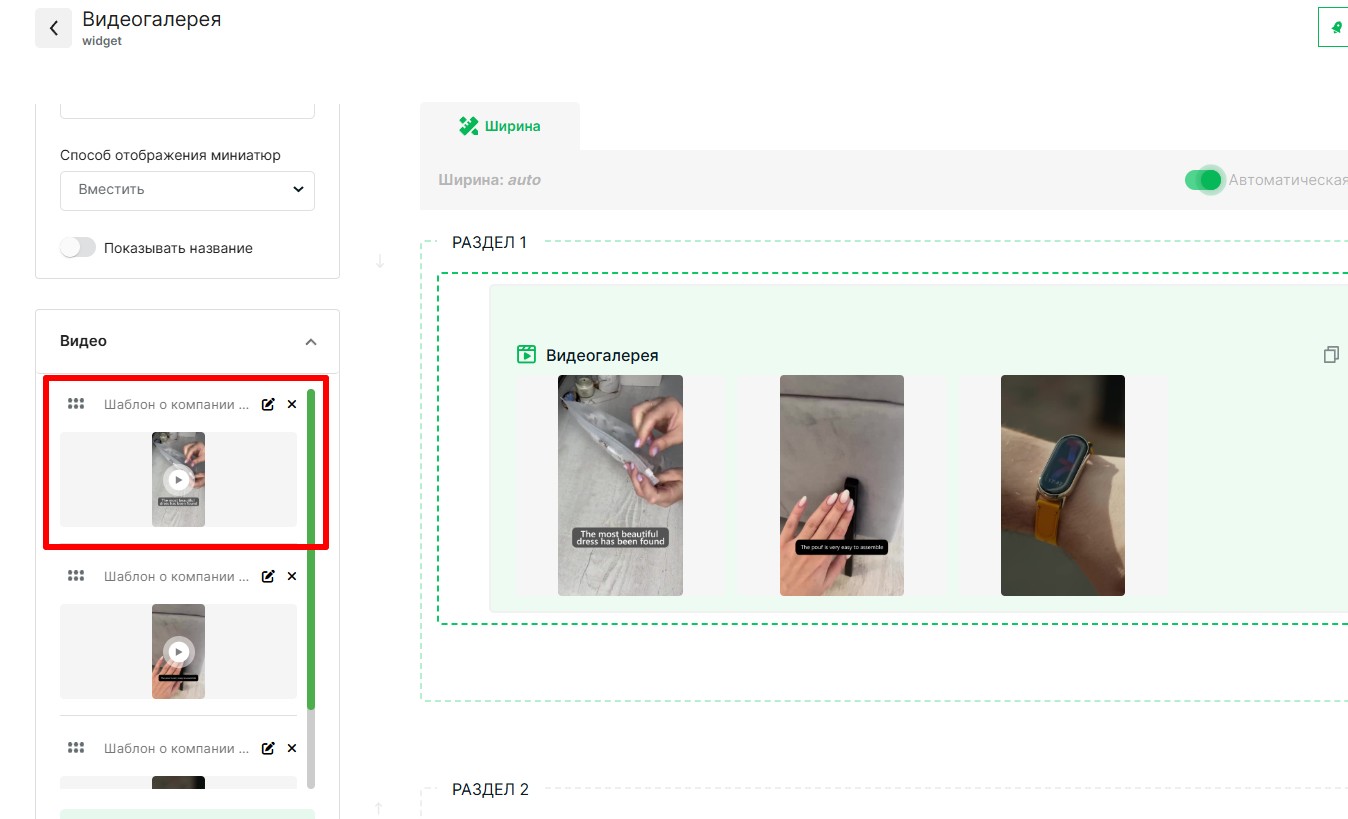Turn off the Автоматическая width toggle
This screenshot has height=819, width=1348.
[1204, 180]
